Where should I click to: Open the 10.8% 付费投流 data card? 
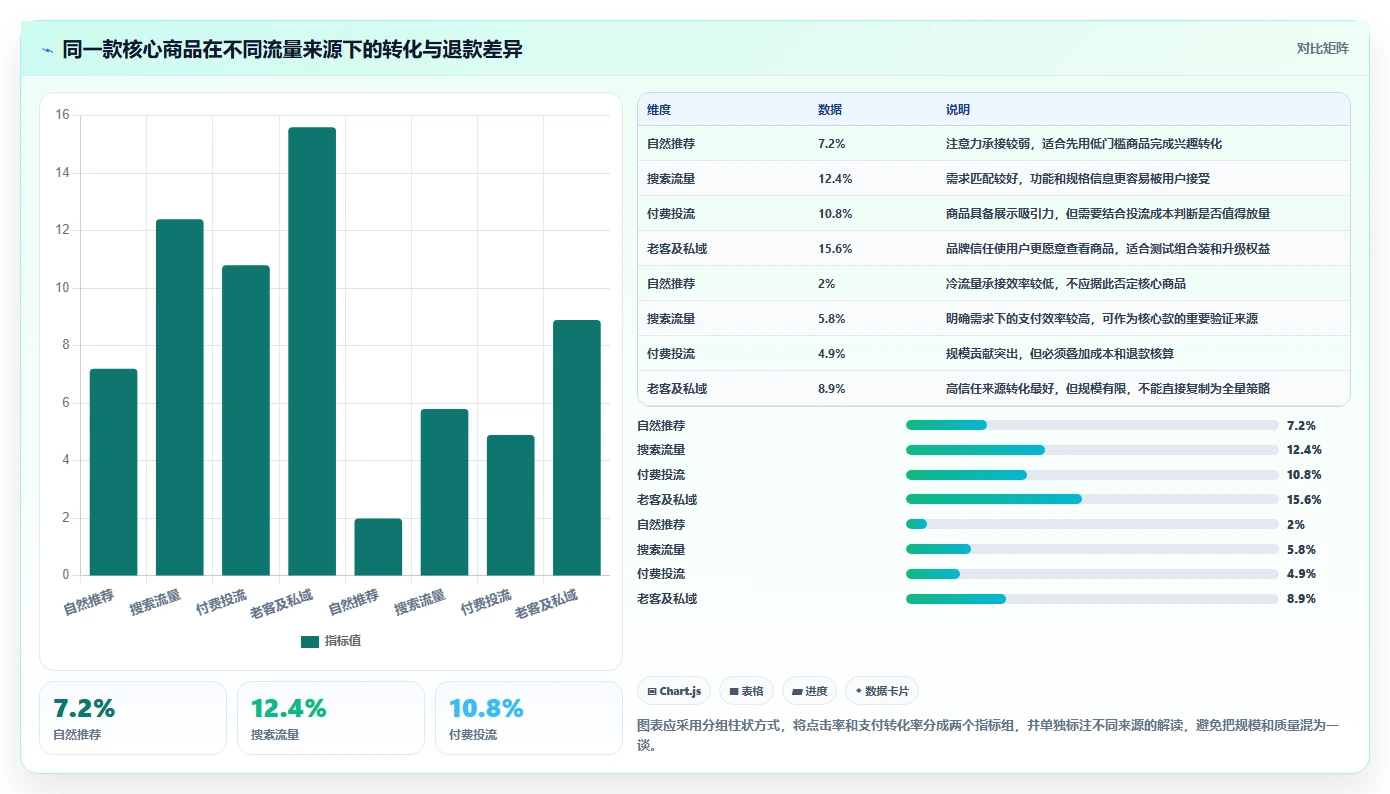coord(529,718)
